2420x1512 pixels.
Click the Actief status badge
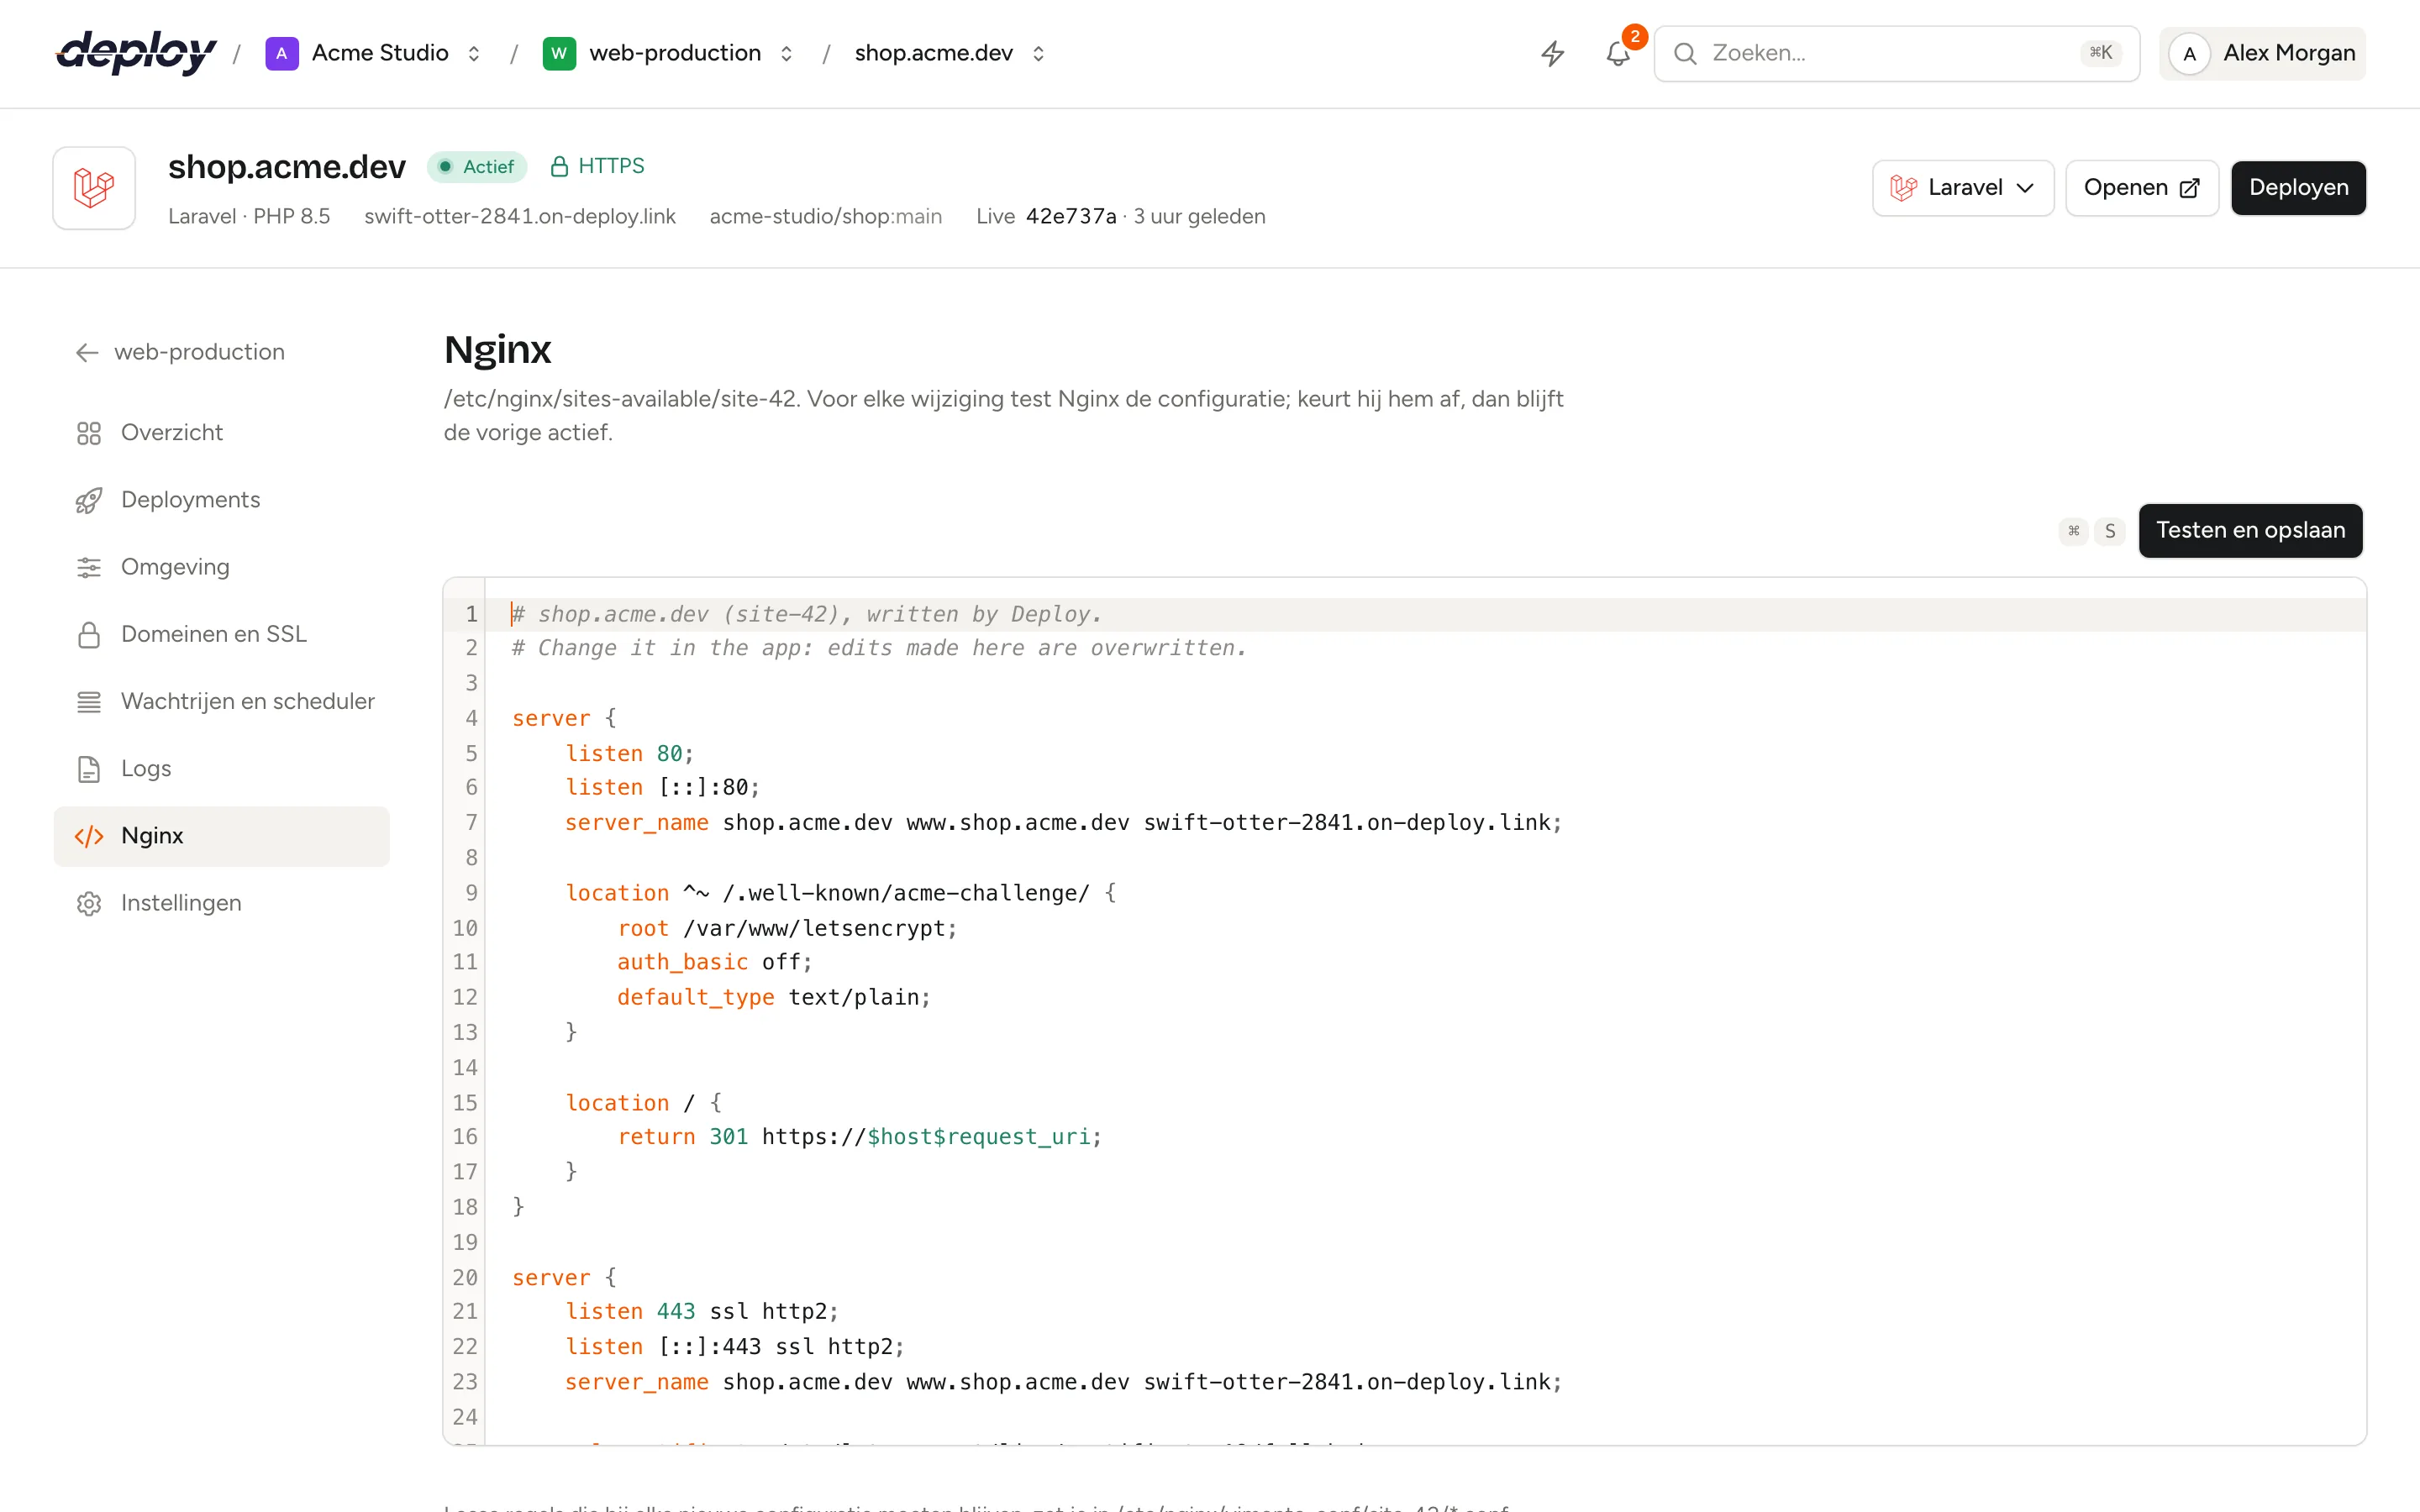pyautogui.click(x=477, y=166)
